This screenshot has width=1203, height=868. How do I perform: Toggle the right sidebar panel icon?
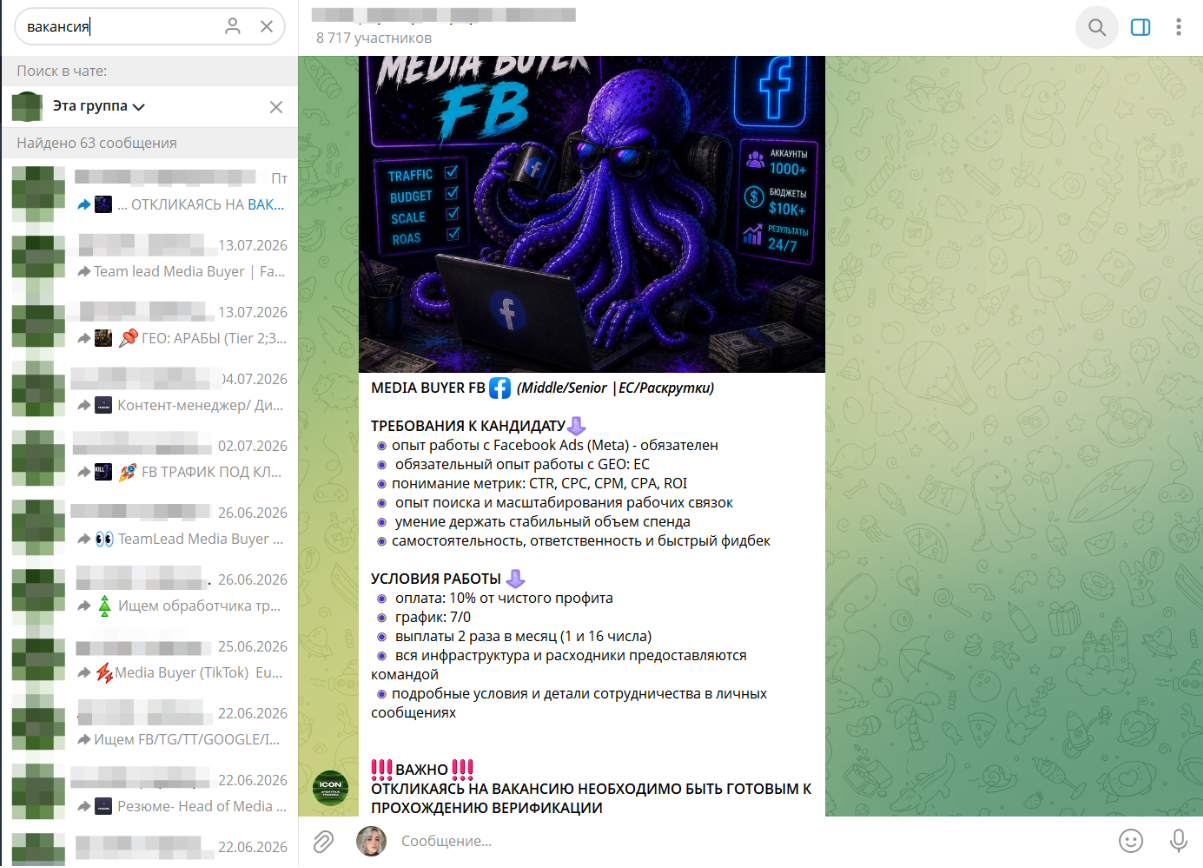[1140, 27]
